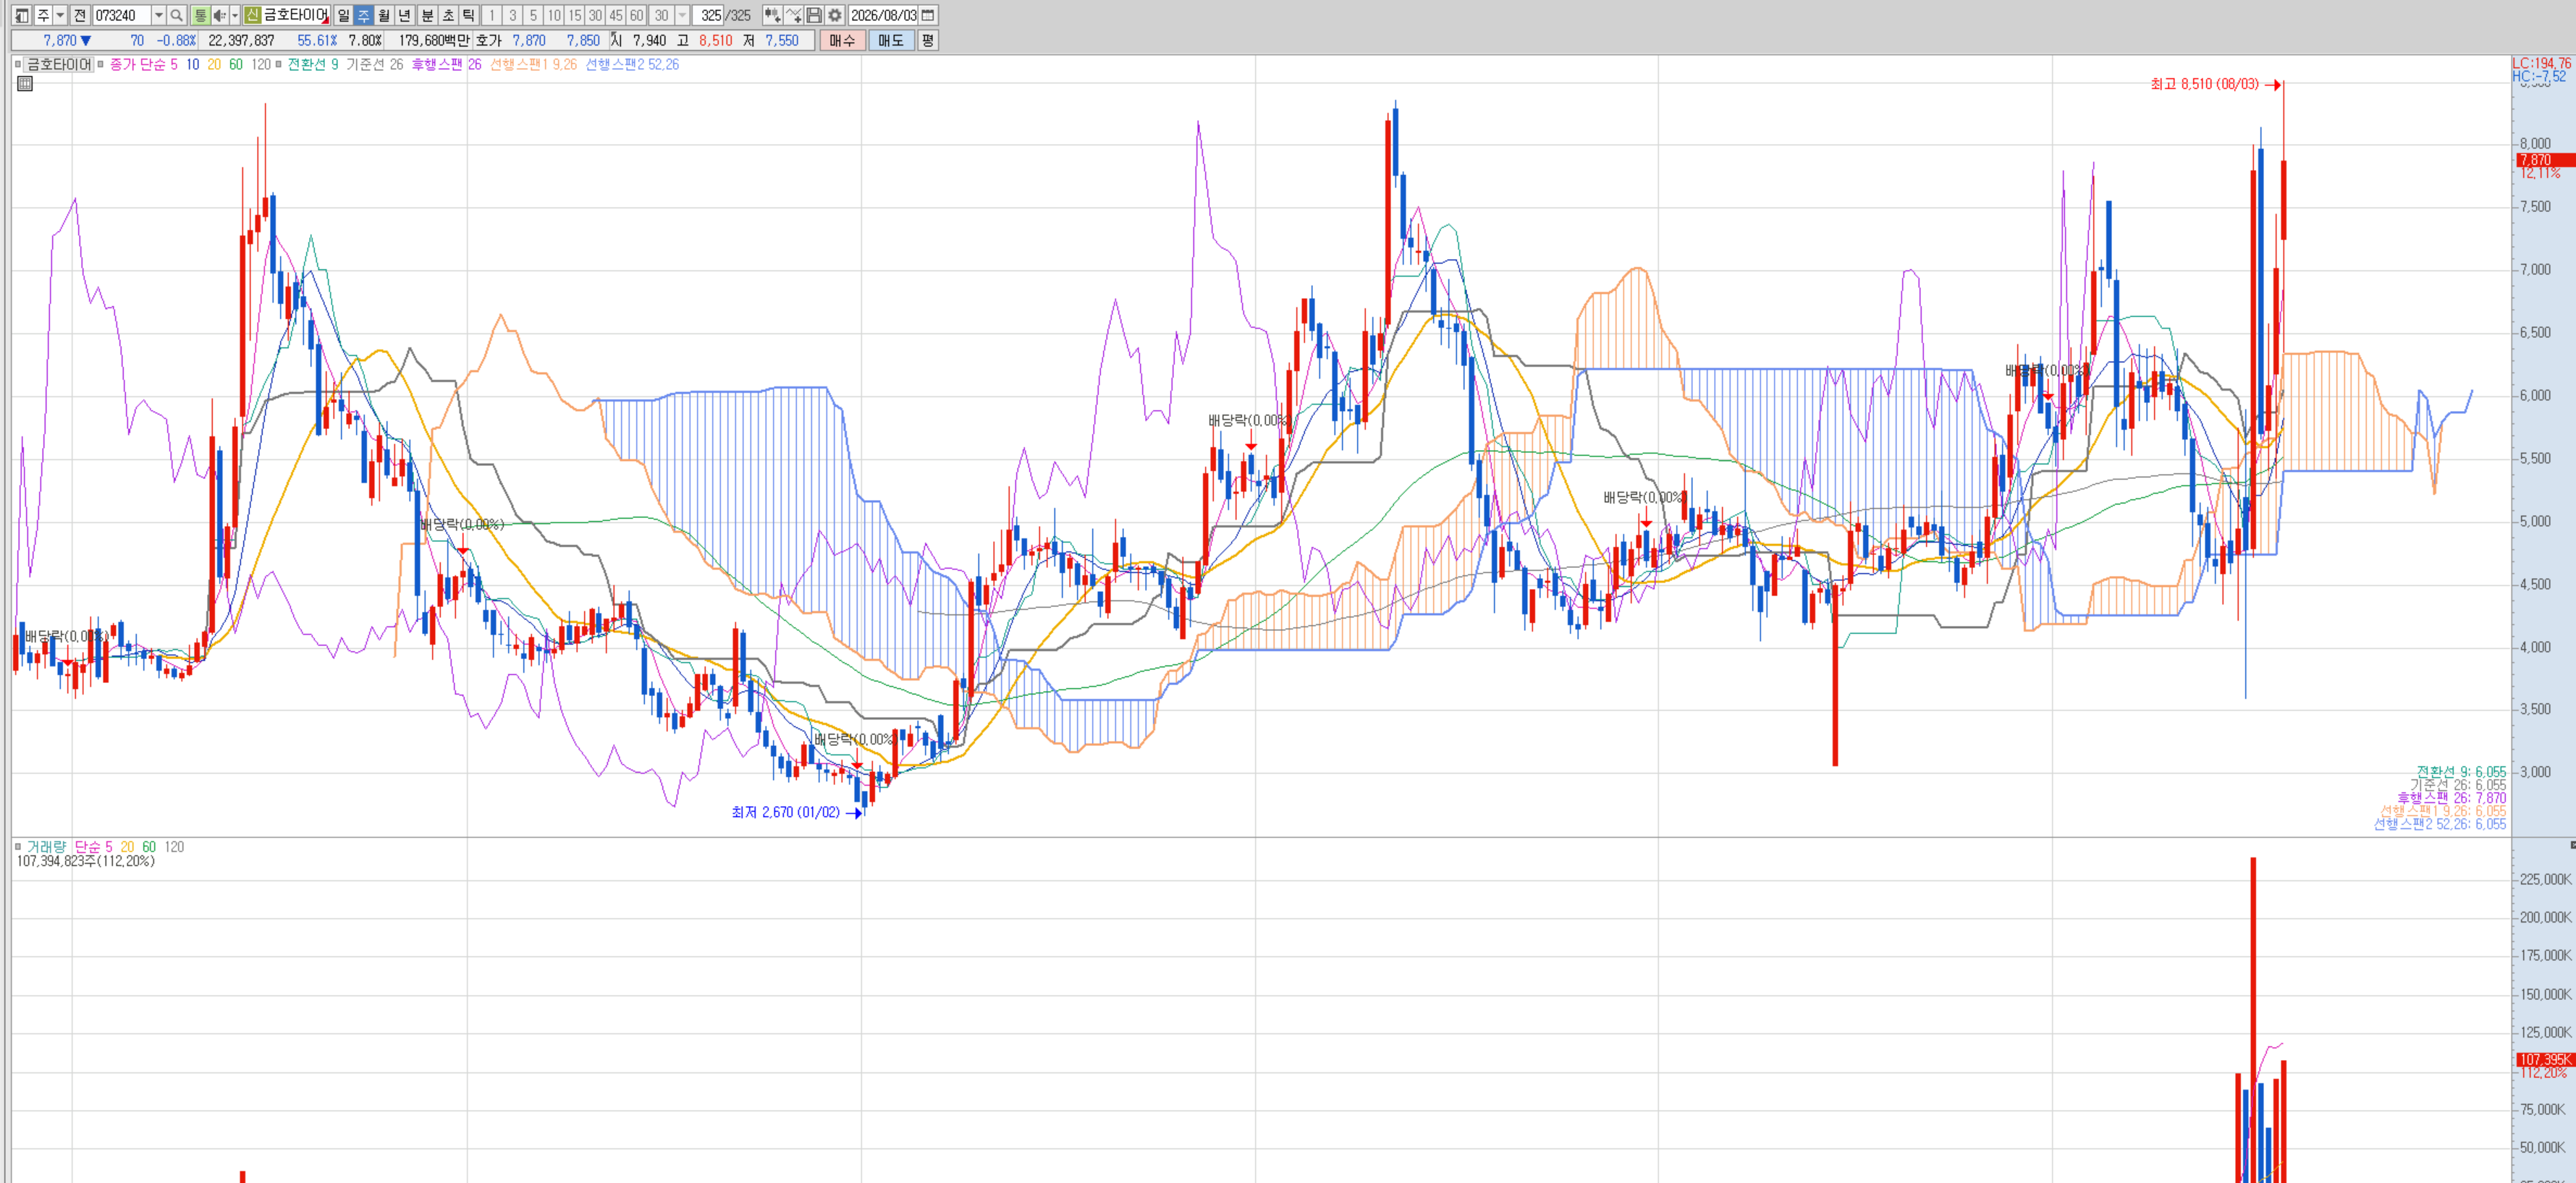Click the orange 20 moving average legend
This screenshot has height=1183, width=2576.
[x=214, y=64]
